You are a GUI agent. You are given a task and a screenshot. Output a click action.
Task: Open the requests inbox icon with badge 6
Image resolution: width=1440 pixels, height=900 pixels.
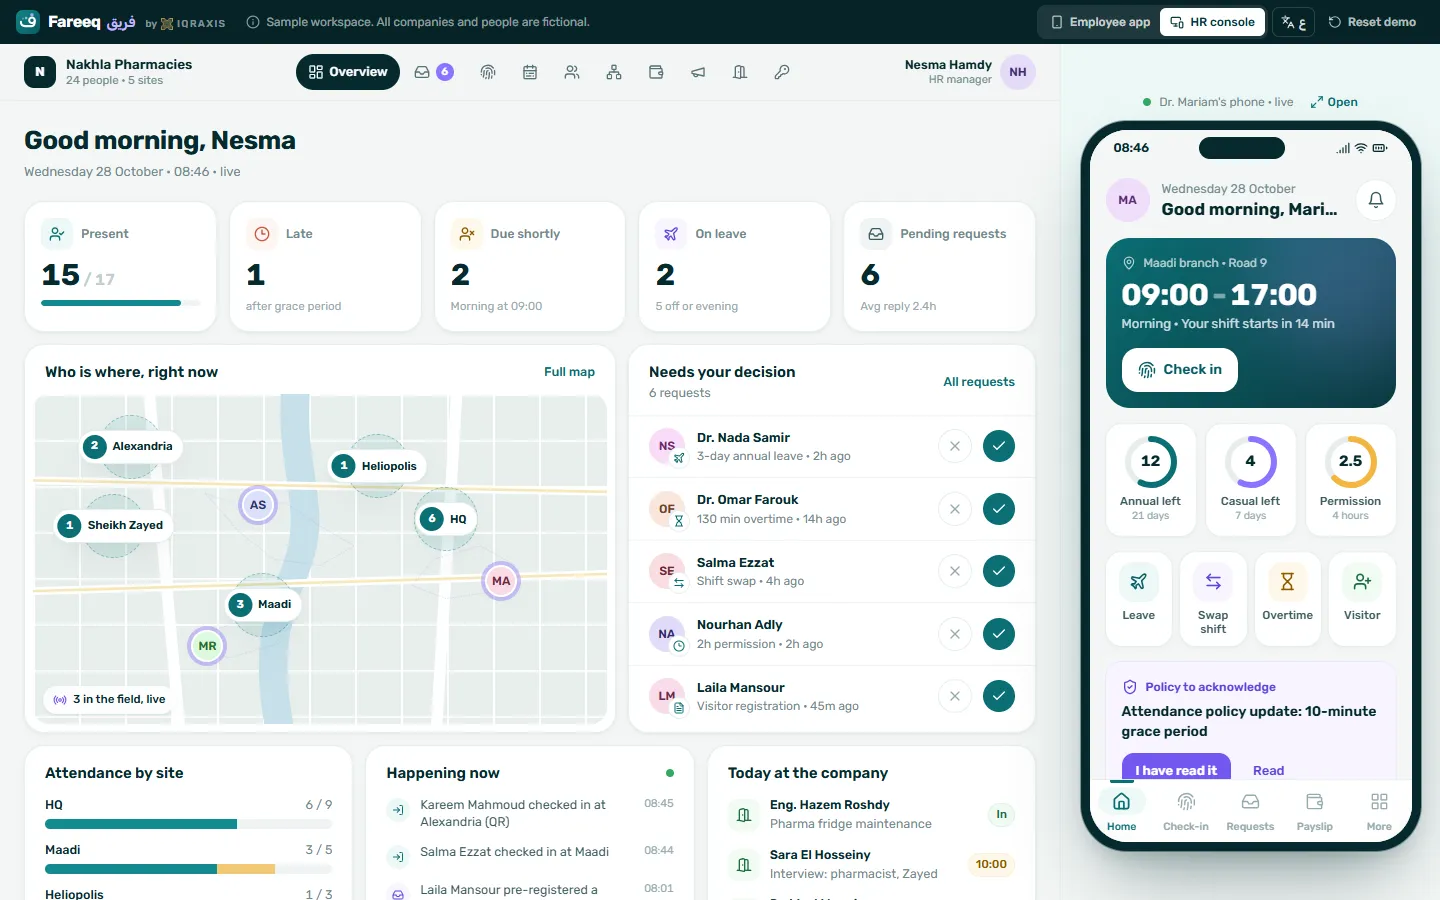click(433, 72)
